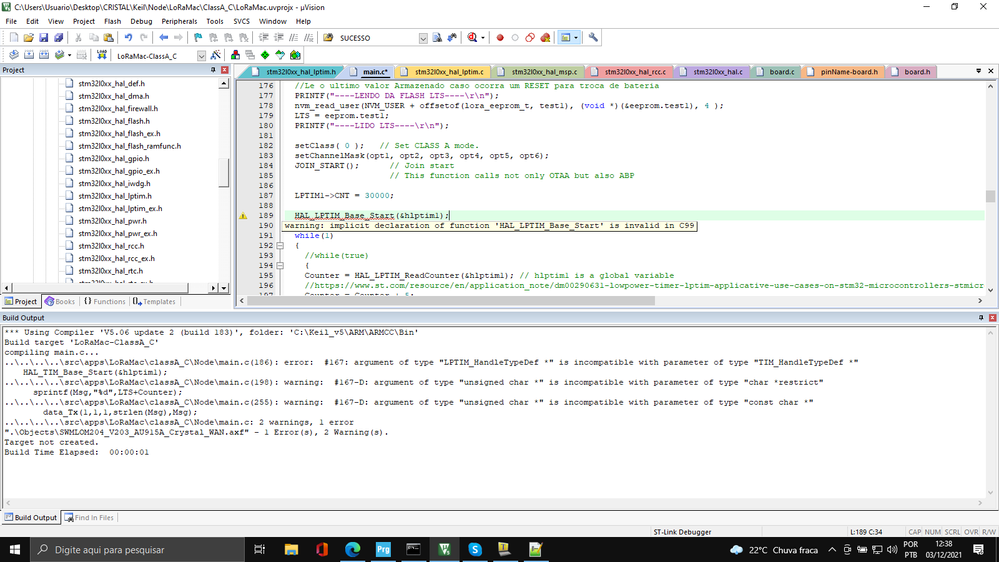Screen dimensions: 999x562
Task: Open the Peripherals menu
Action: 179,21
